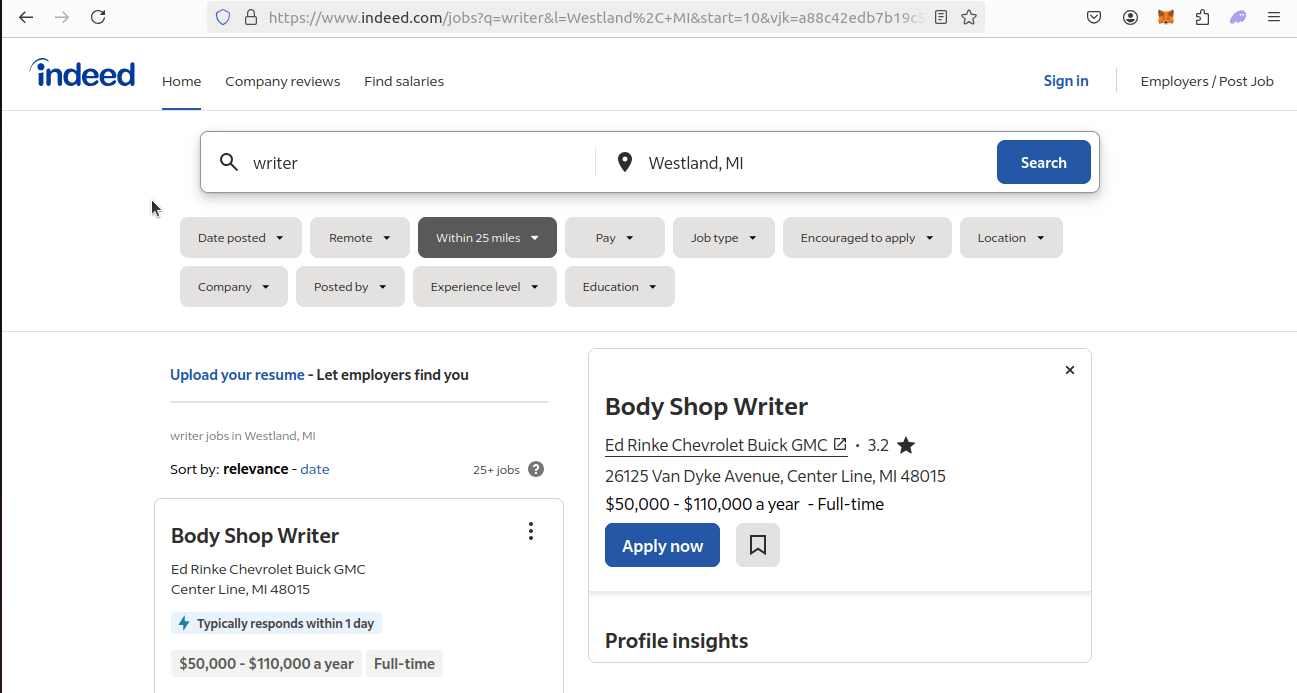Click the external link icon by Ed Rinke Chevrolet
Screen dimensions: 1297x693
[840, 444]
